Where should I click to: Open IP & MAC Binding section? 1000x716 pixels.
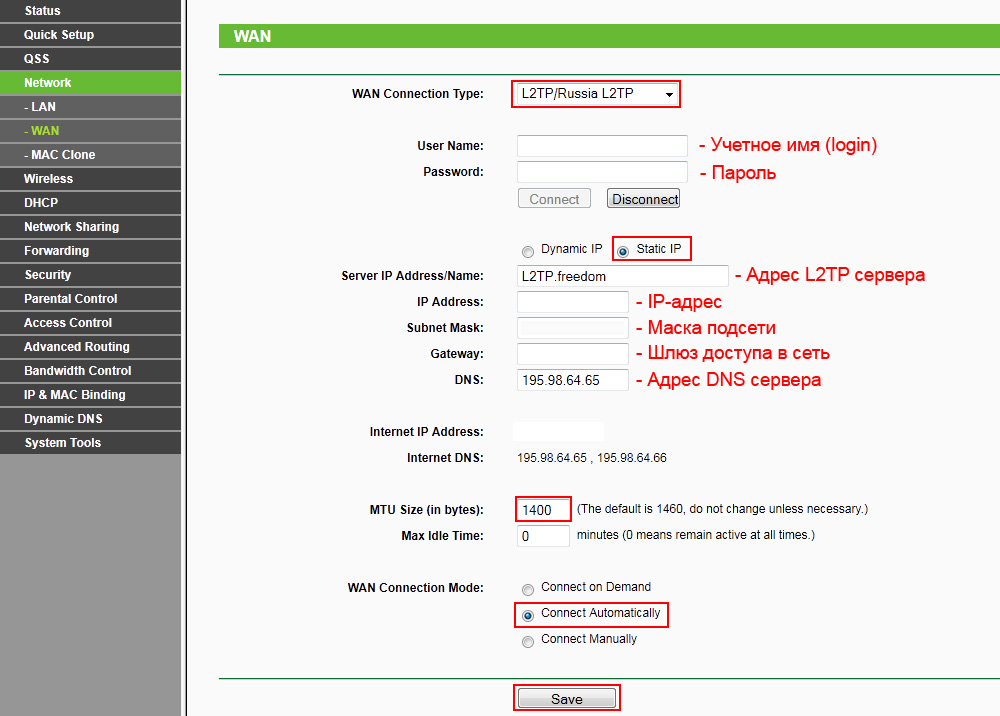coord(91,395)
